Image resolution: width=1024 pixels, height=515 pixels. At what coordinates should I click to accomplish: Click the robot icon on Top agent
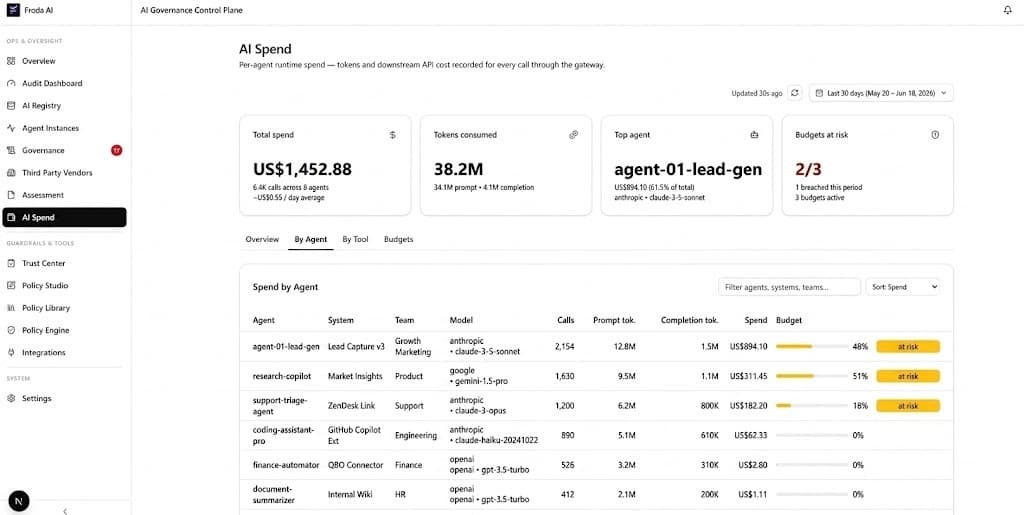coord(754,135)
